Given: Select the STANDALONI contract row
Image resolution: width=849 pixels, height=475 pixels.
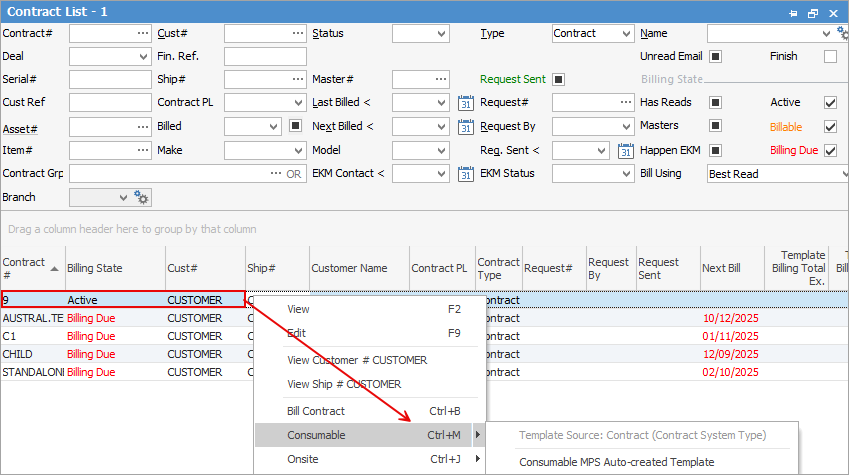Looking at the screenshot, I should (32, 372).
